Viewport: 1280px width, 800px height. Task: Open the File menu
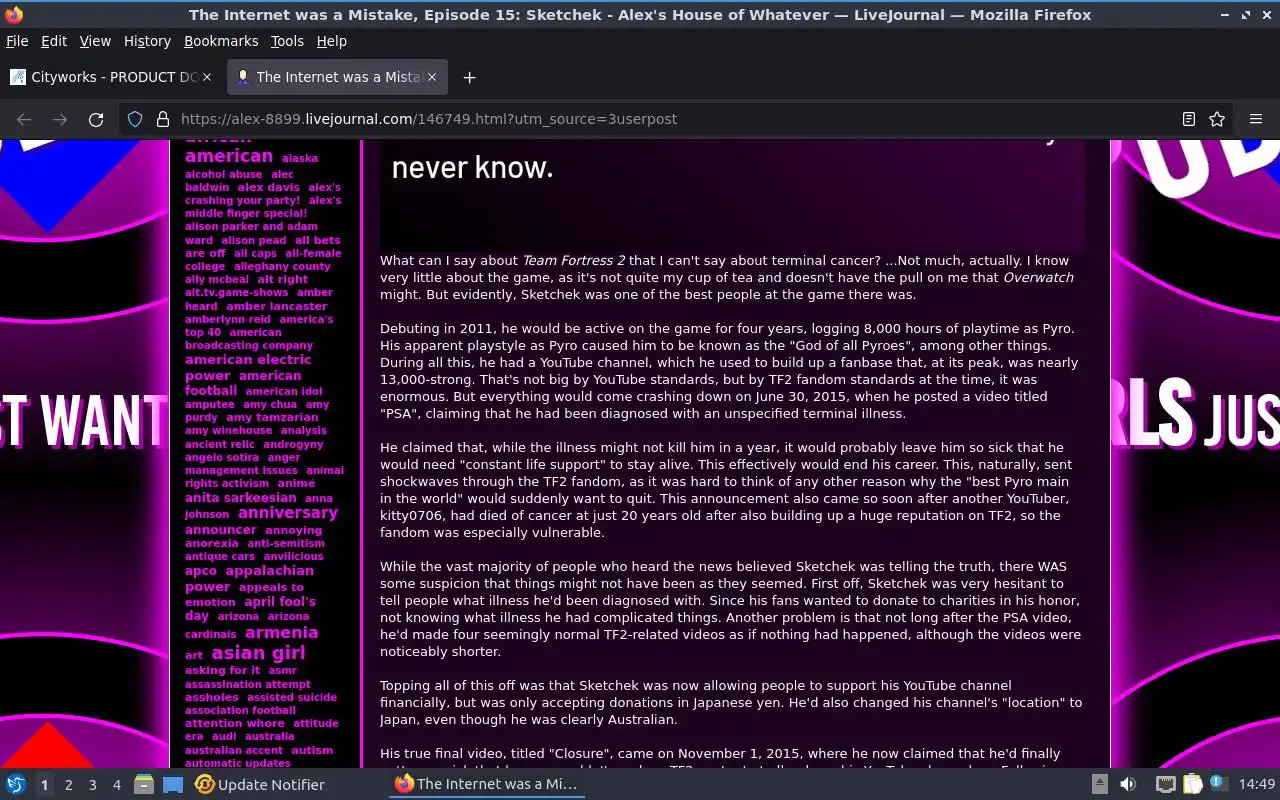point(17,41)
